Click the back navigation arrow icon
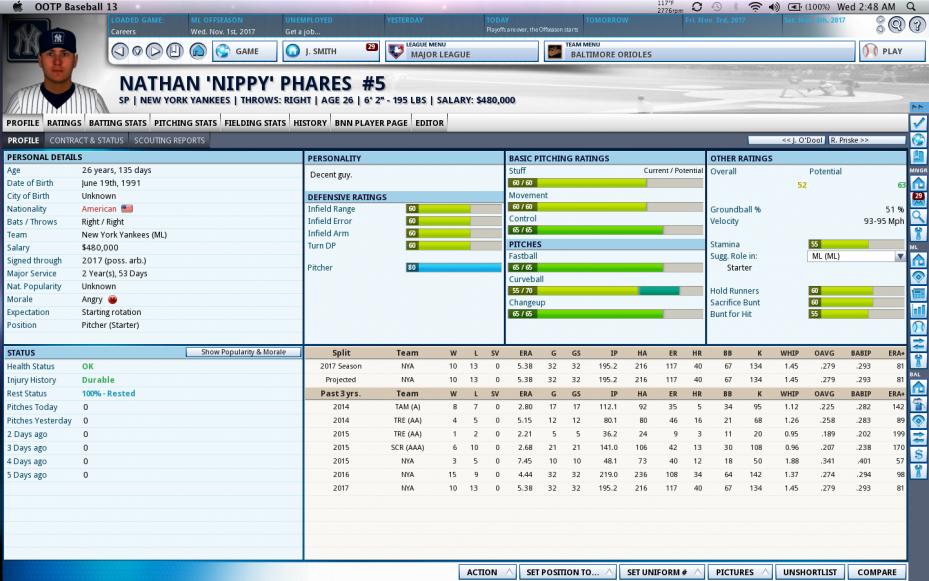929x581 pixels. click(120, 51)
